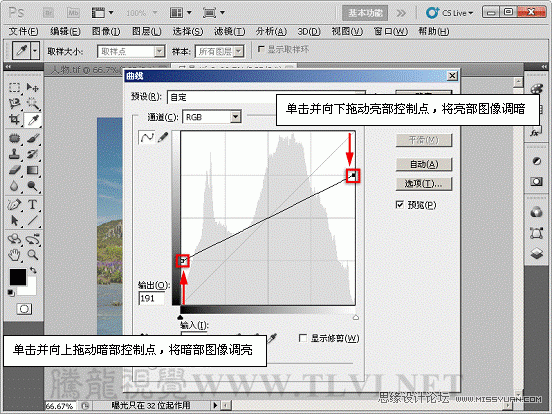The width and height of the screenshot is (552, 414).
Task: Select the Rectangular Marquee tool
Action: 14,87
